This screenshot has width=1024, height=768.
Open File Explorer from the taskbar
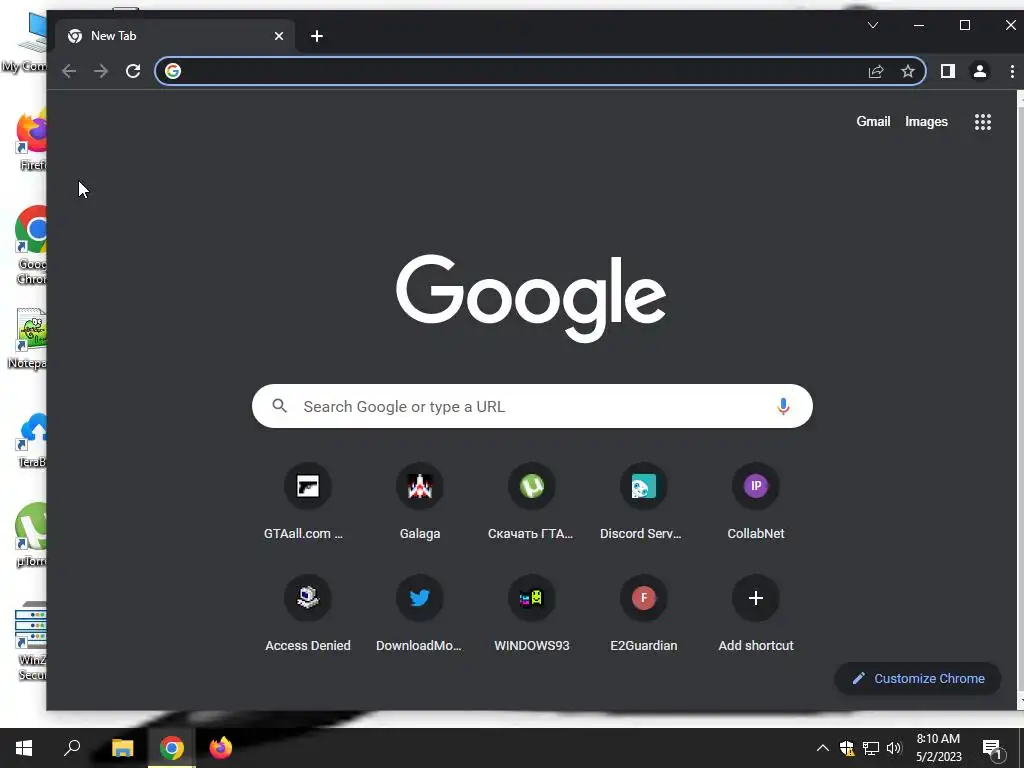pos(122,748)
